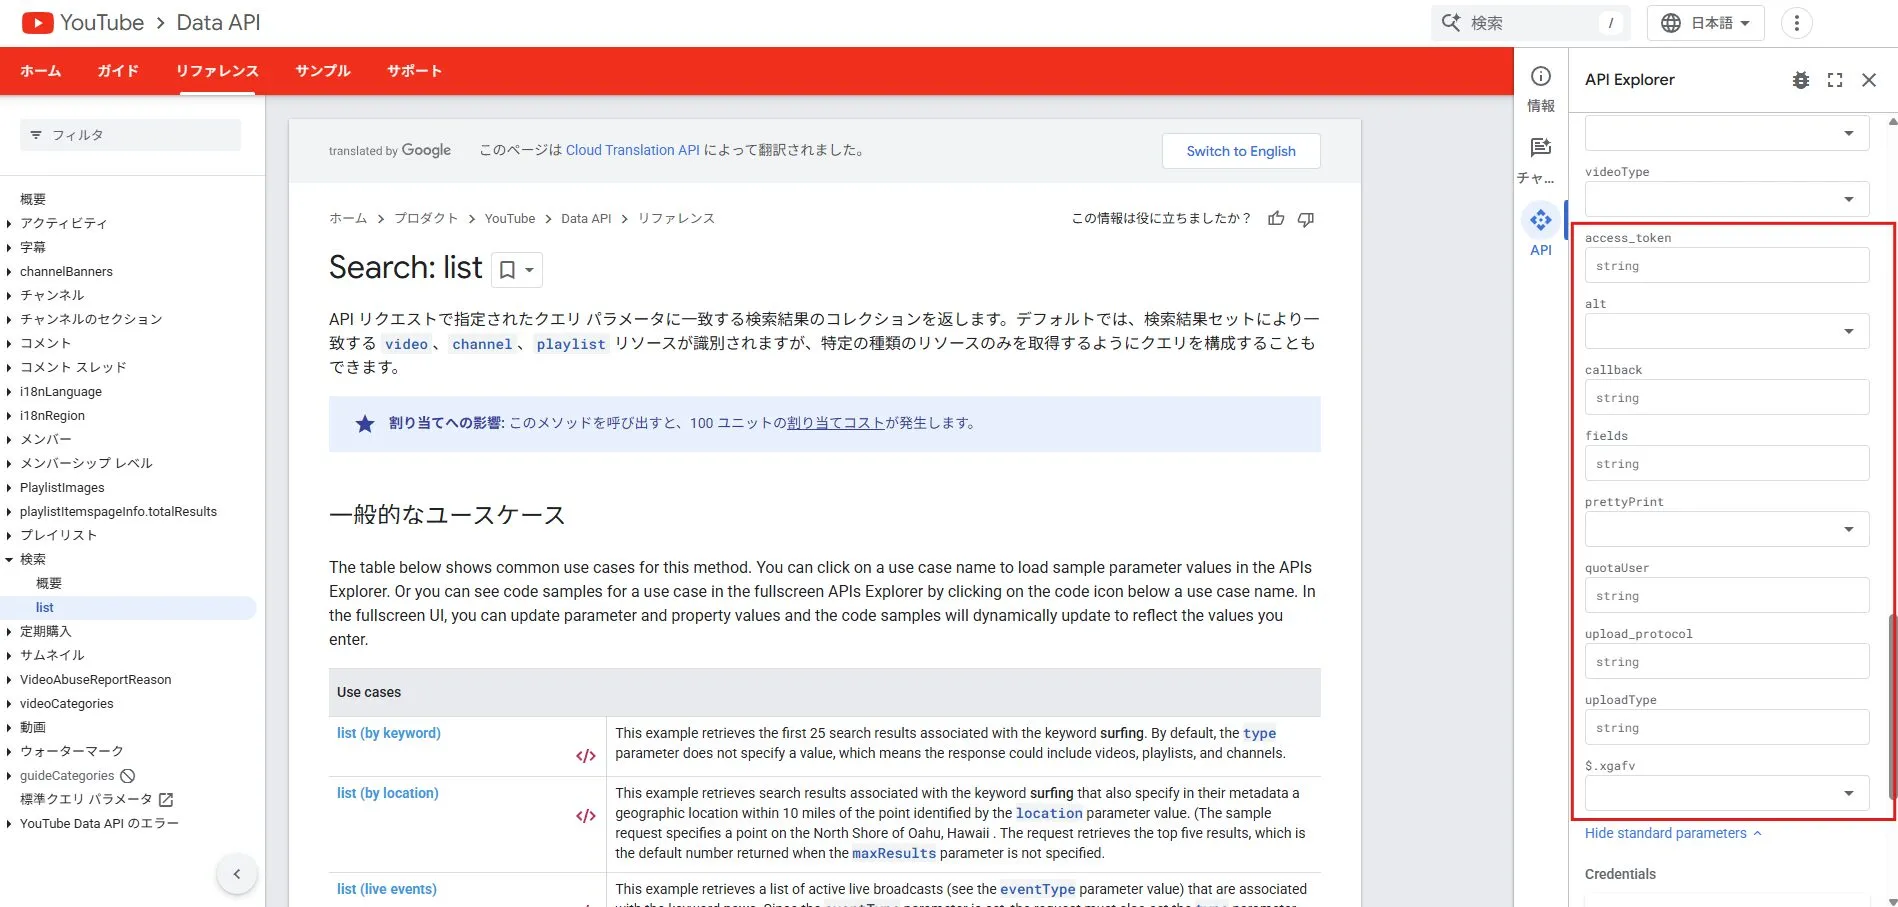
Task: Click the フィルタ filter input
Action: [131, 135]
